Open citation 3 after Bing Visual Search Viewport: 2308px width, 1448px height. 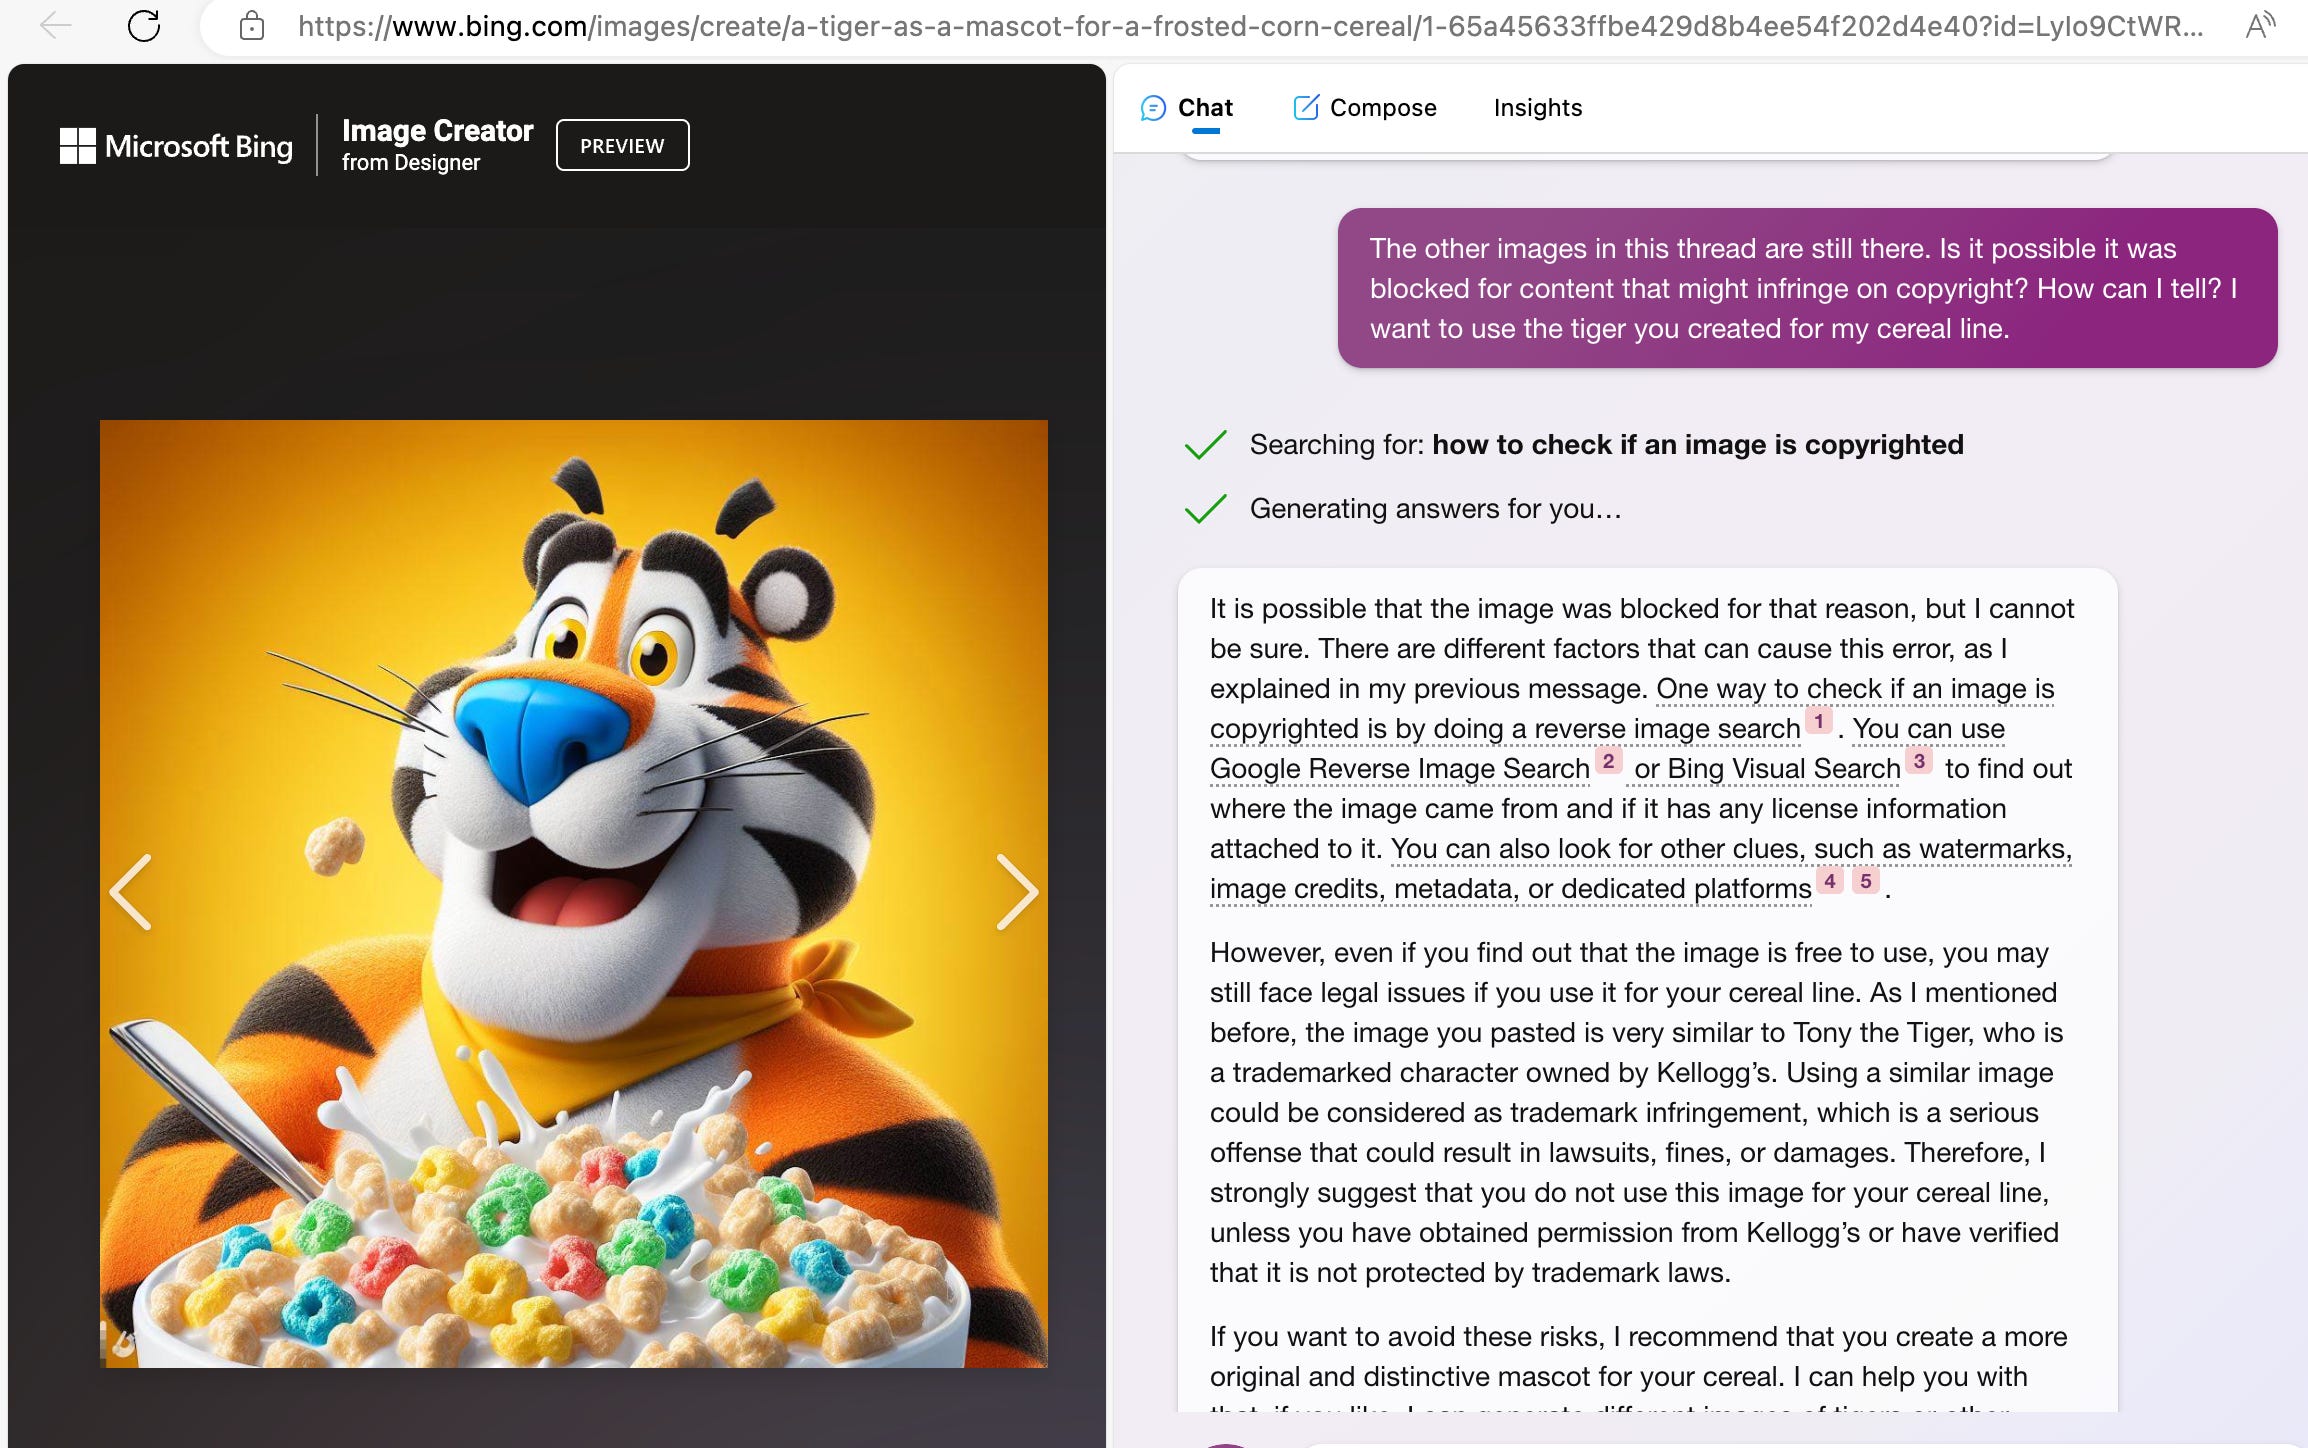pyautogui.click(x=1918, y=761)
